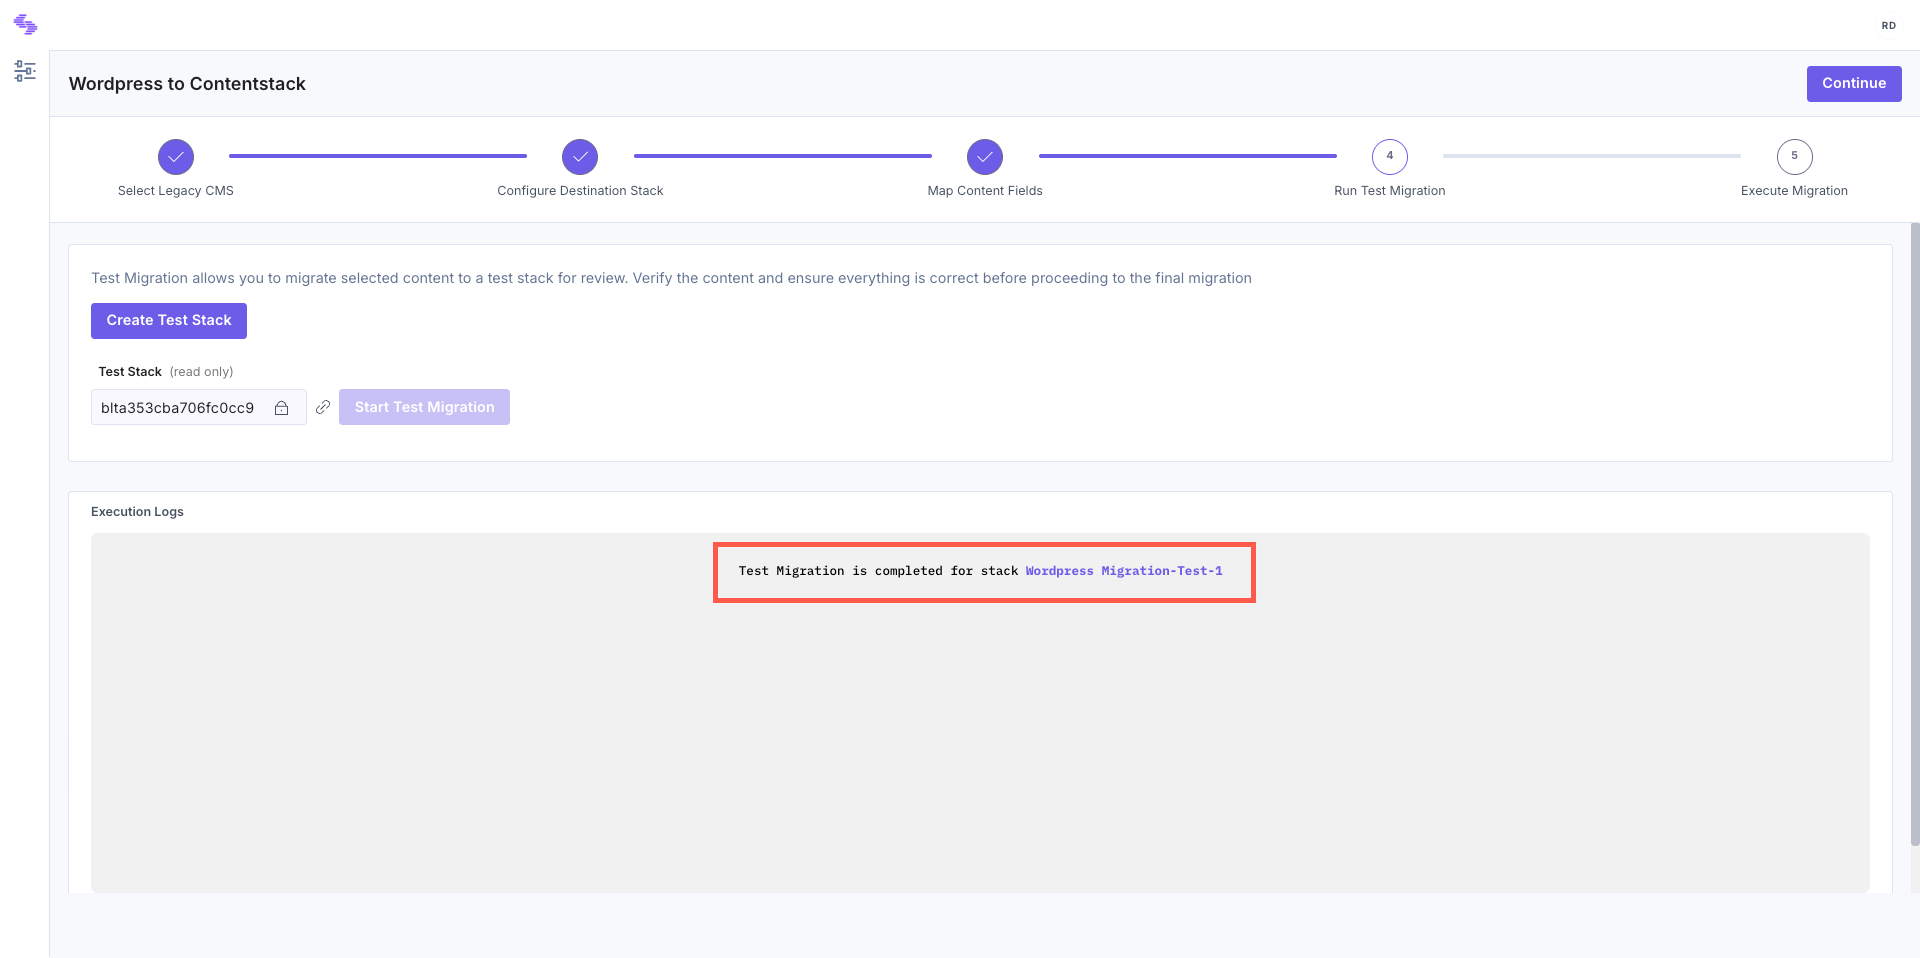The height and width of the screenshot is (958, 1920).
Task: Click the link icon beside Test Stack field
Action: tap(323, 407)
